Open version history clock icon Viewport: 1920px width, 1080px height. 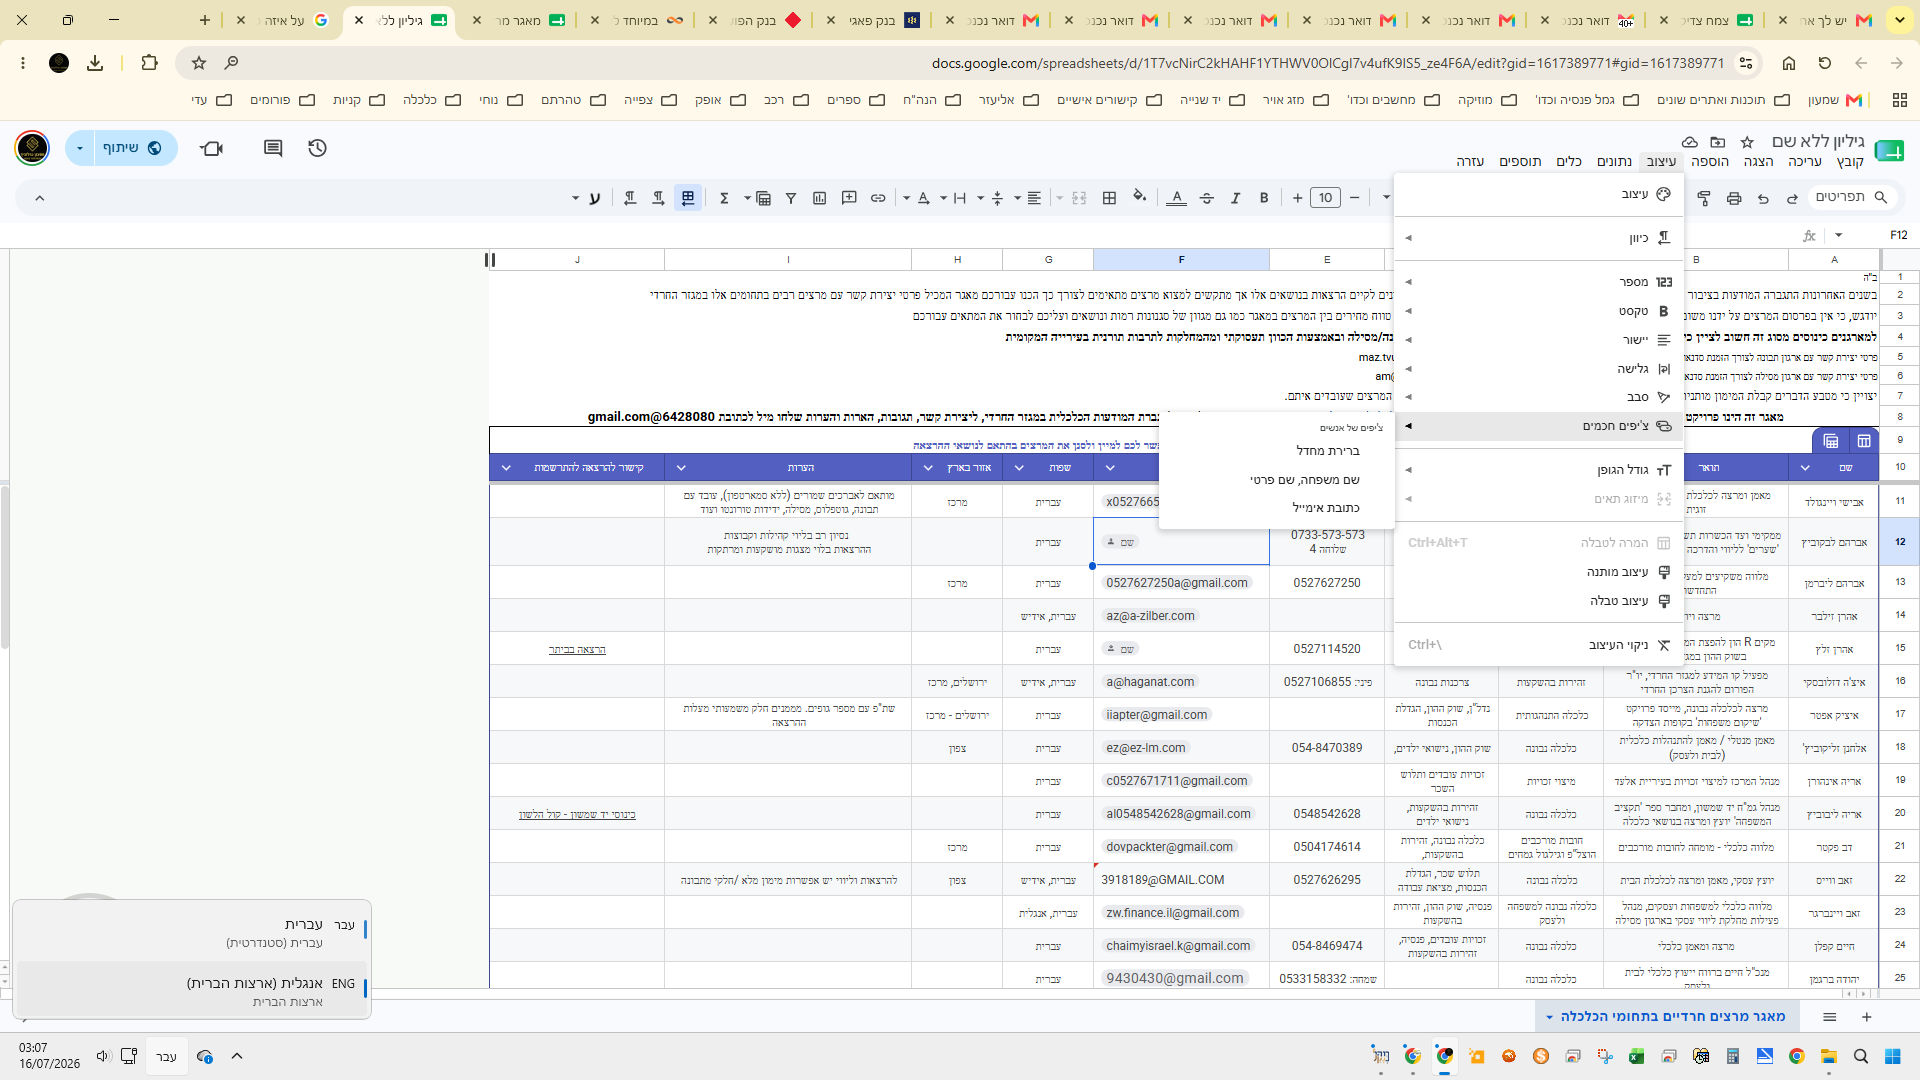pos(317,148)
